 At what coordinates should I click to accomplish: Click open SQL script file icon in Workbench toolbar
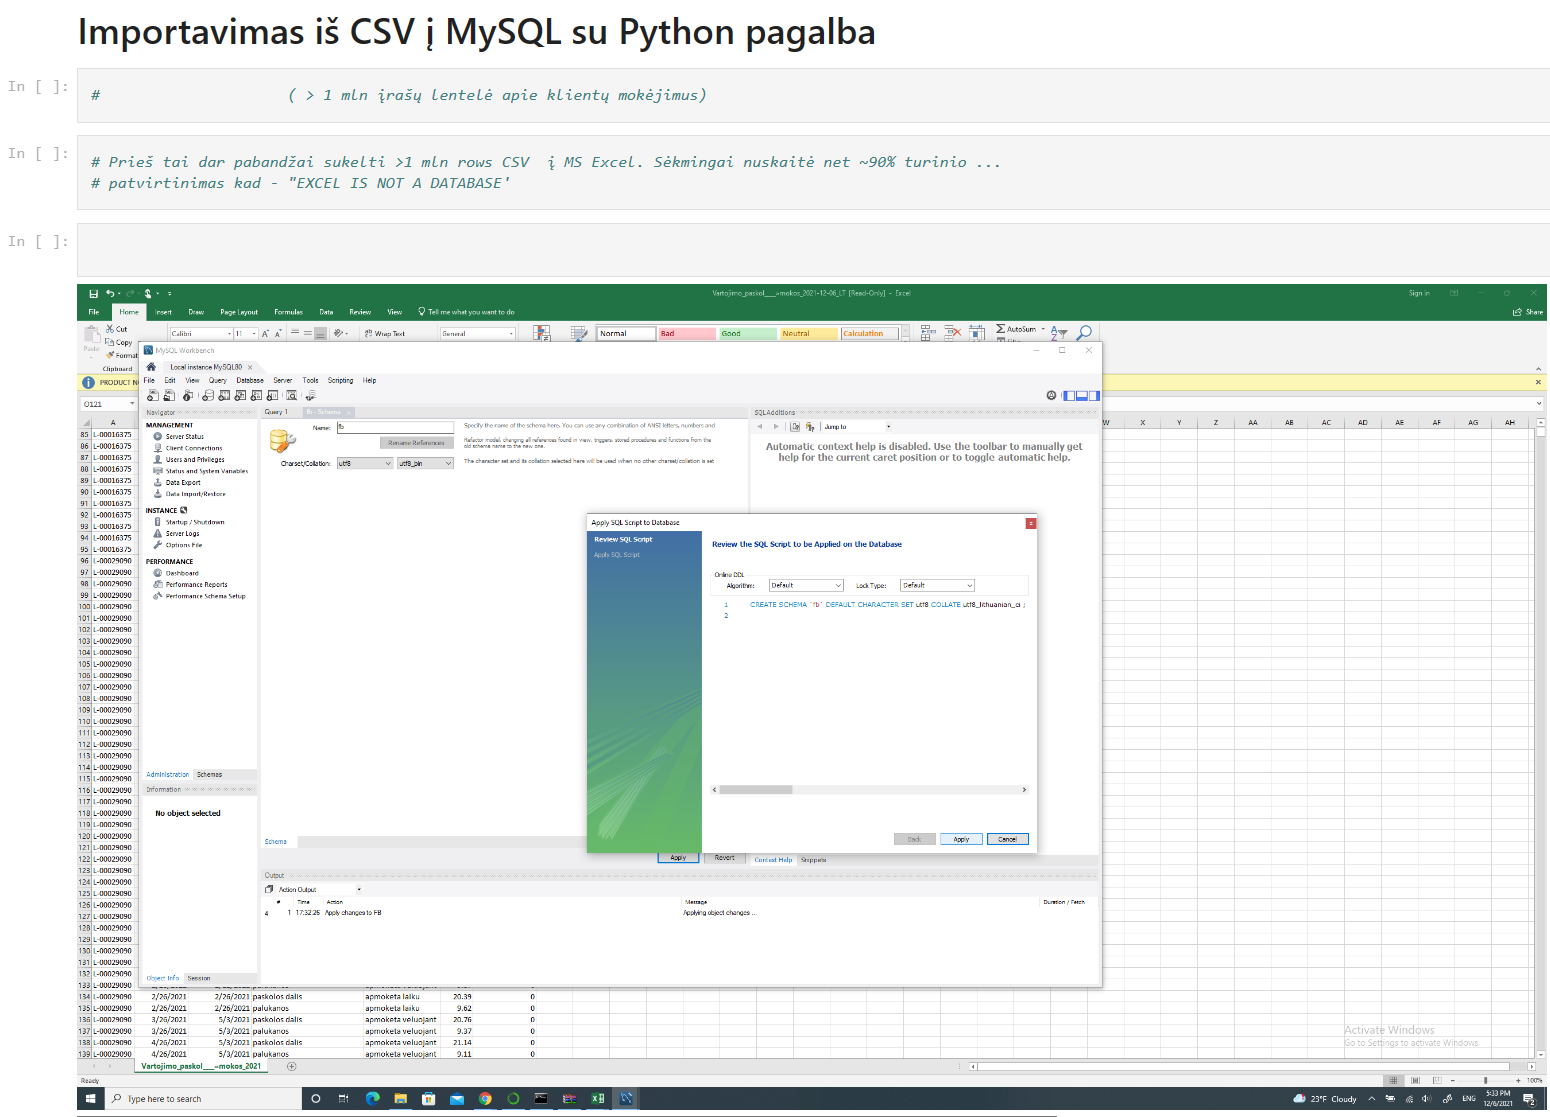click(169, 396)
